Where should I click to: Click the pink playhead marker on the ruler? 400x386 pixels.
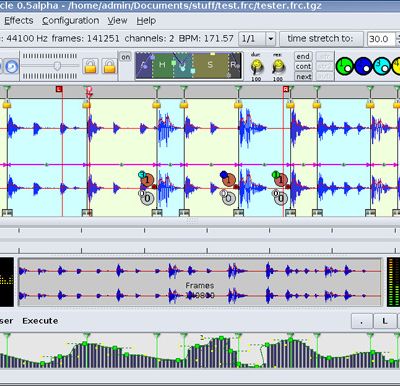click(x=89, y=90)
